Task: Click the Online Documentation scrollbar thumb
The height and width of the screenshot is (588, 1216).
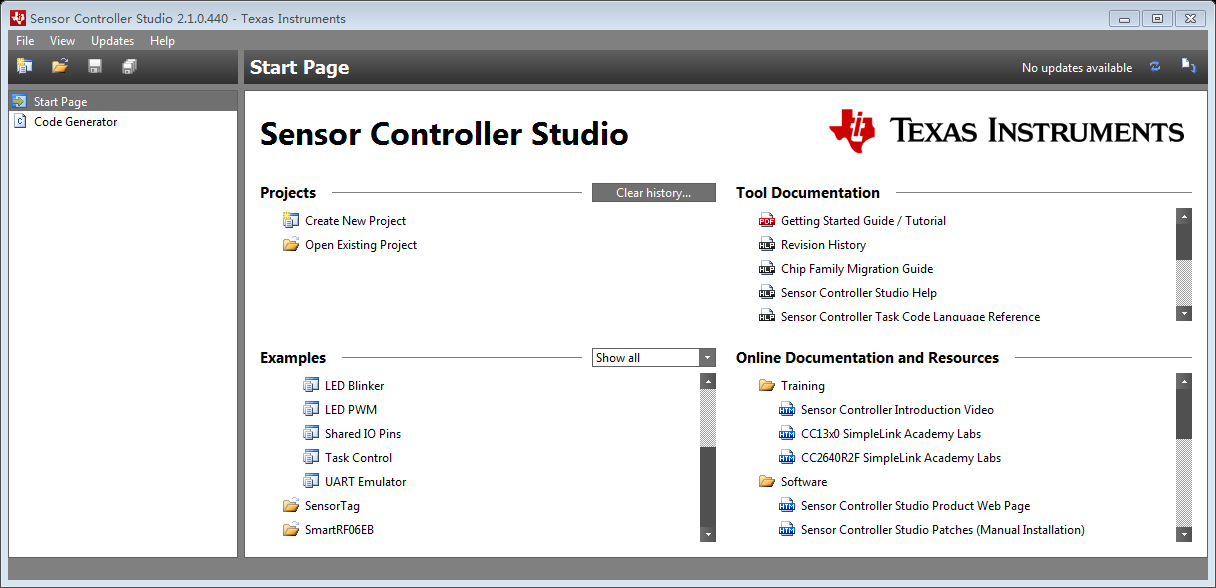Action: pyautogui.click(x=1184, y=414)
